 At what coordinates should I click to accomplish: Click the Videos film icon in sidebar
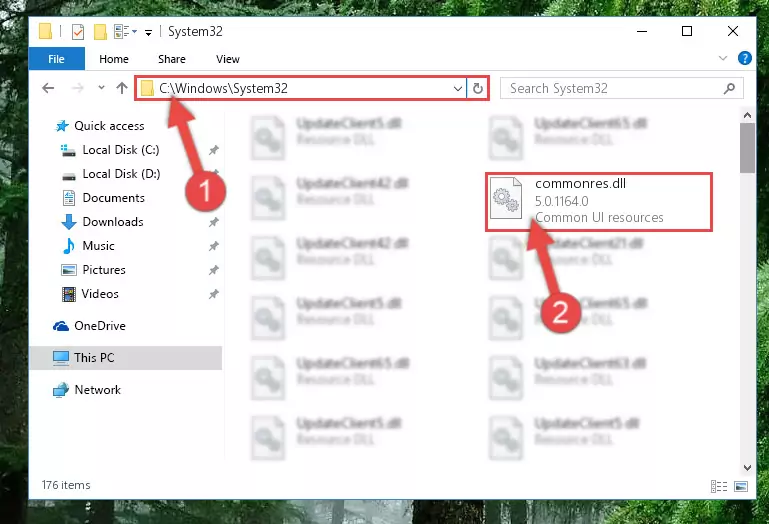69,294
